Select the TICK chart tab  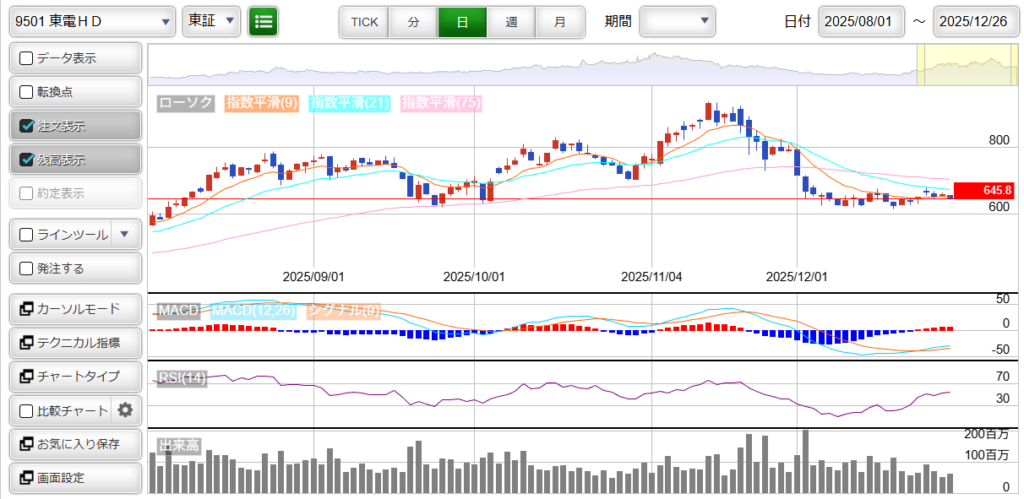tap(364, 21)
